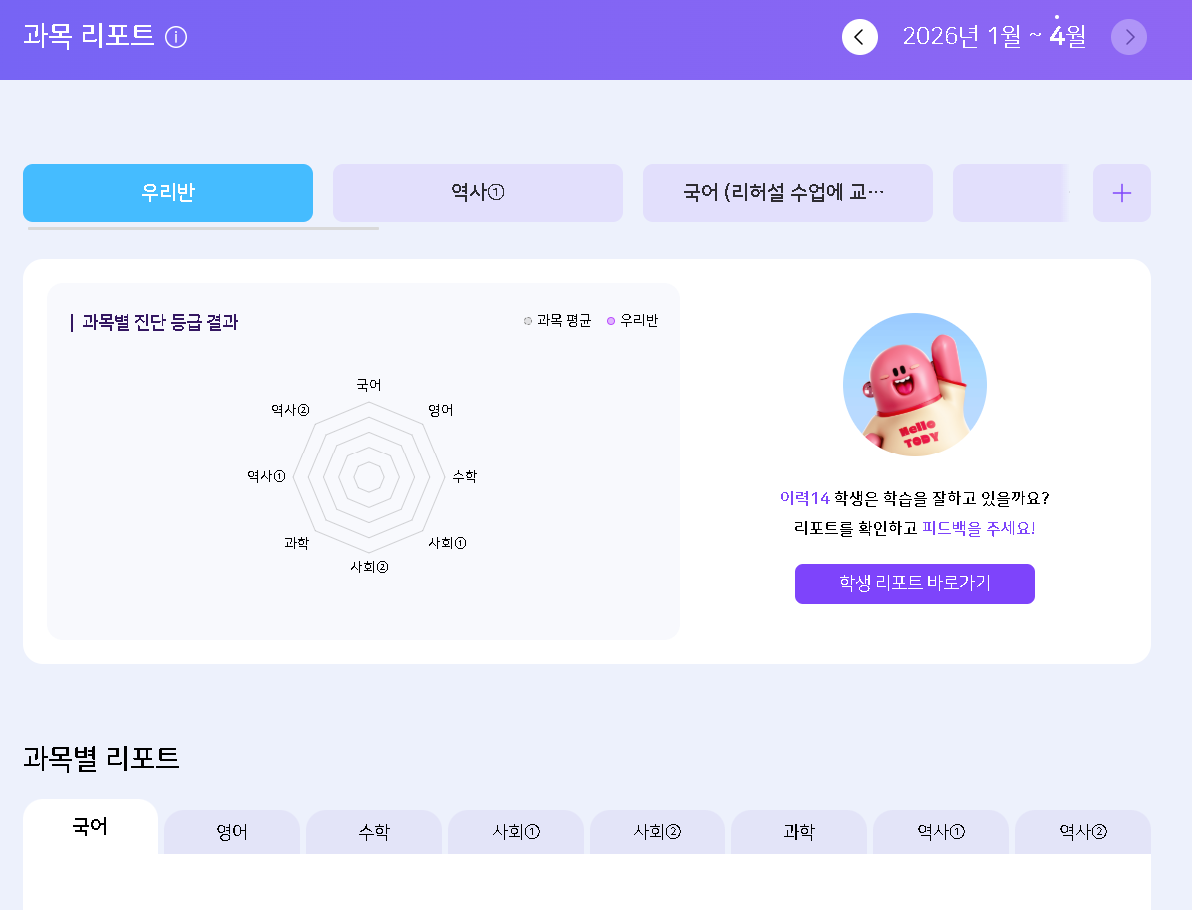The height and width of the screenshot is (910, 1192).
Task: Select the 우리반 class tab
Action: 168,193
